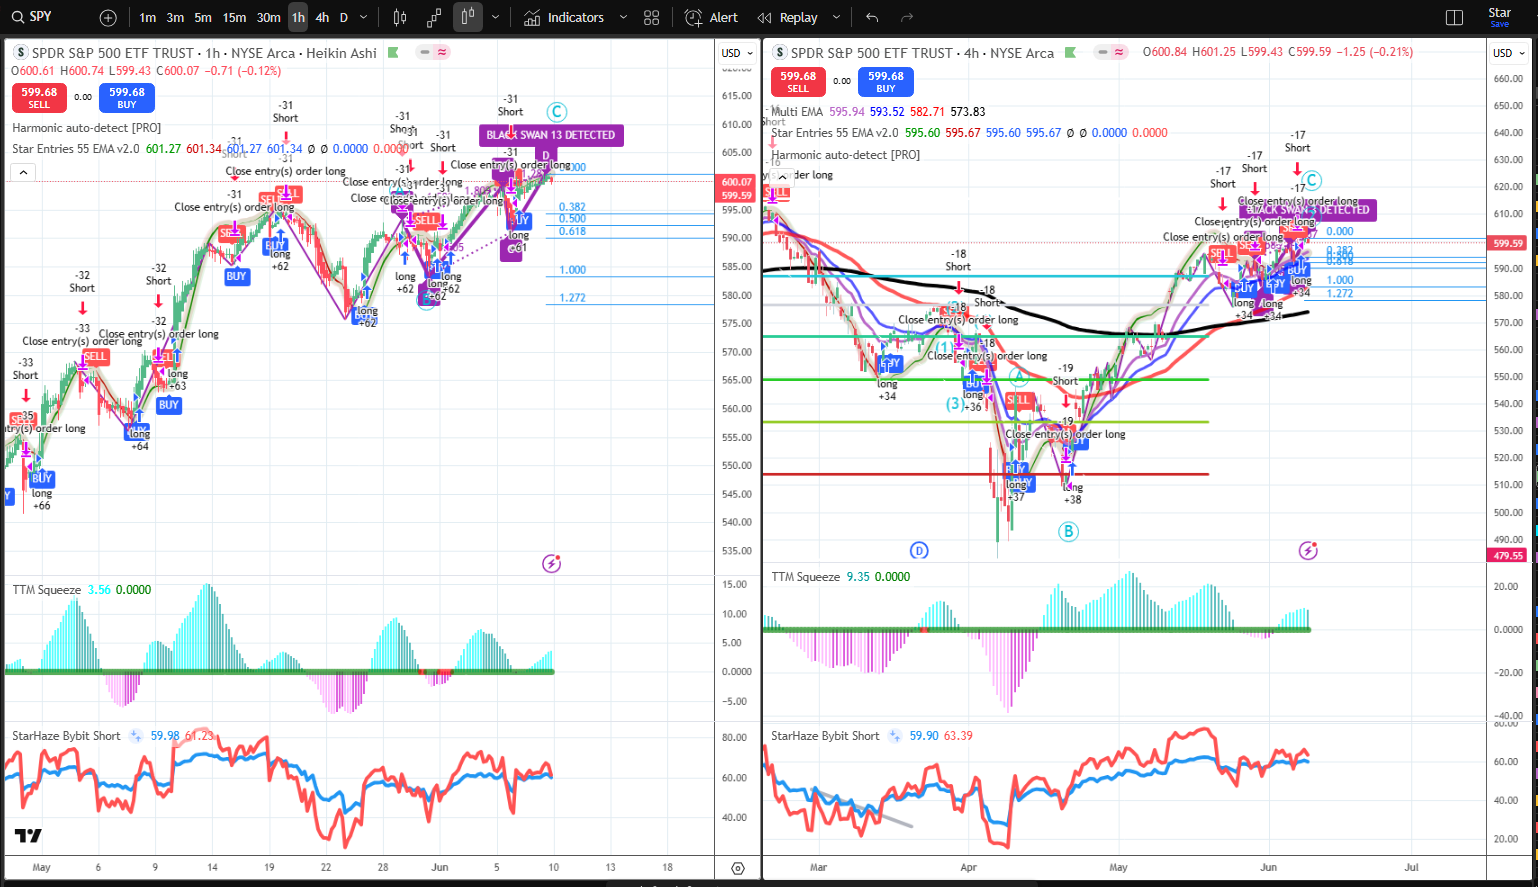Screen dimensions: 1538x887
Task: Select Harmonic auto-detect [PRO] legend on 1h chart
Action: [87, 128]
